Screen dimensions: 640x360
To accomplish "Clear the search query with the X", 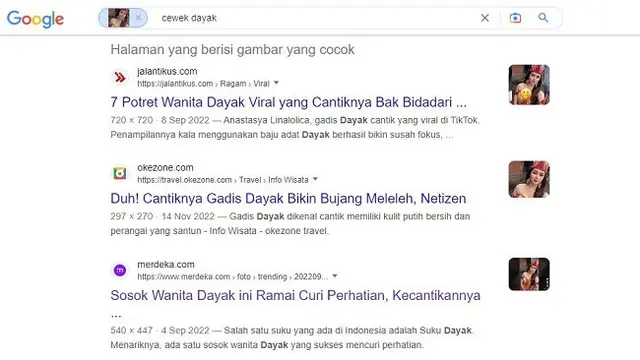I will tap(484, 18).
